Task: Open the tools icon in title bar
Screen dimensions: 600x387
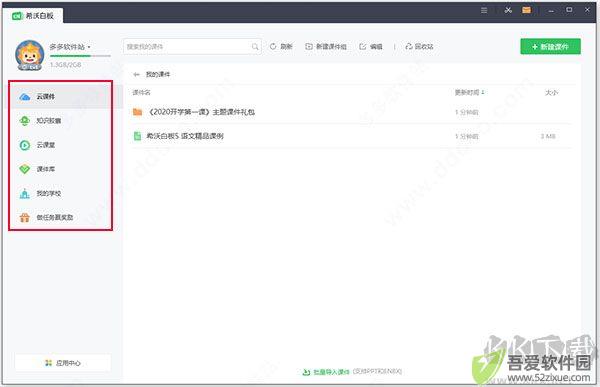Action: pyautogui.click(x=508, y=10)
